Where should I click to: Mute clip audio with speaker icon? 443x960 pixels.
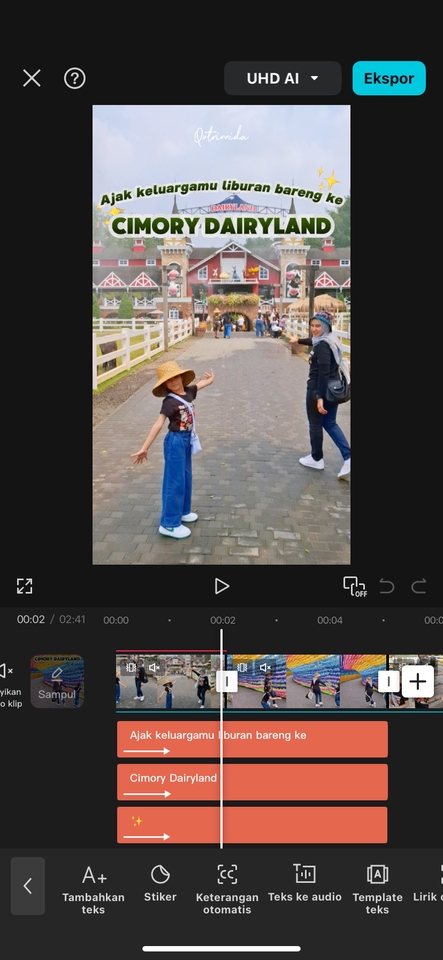point(6,671)
